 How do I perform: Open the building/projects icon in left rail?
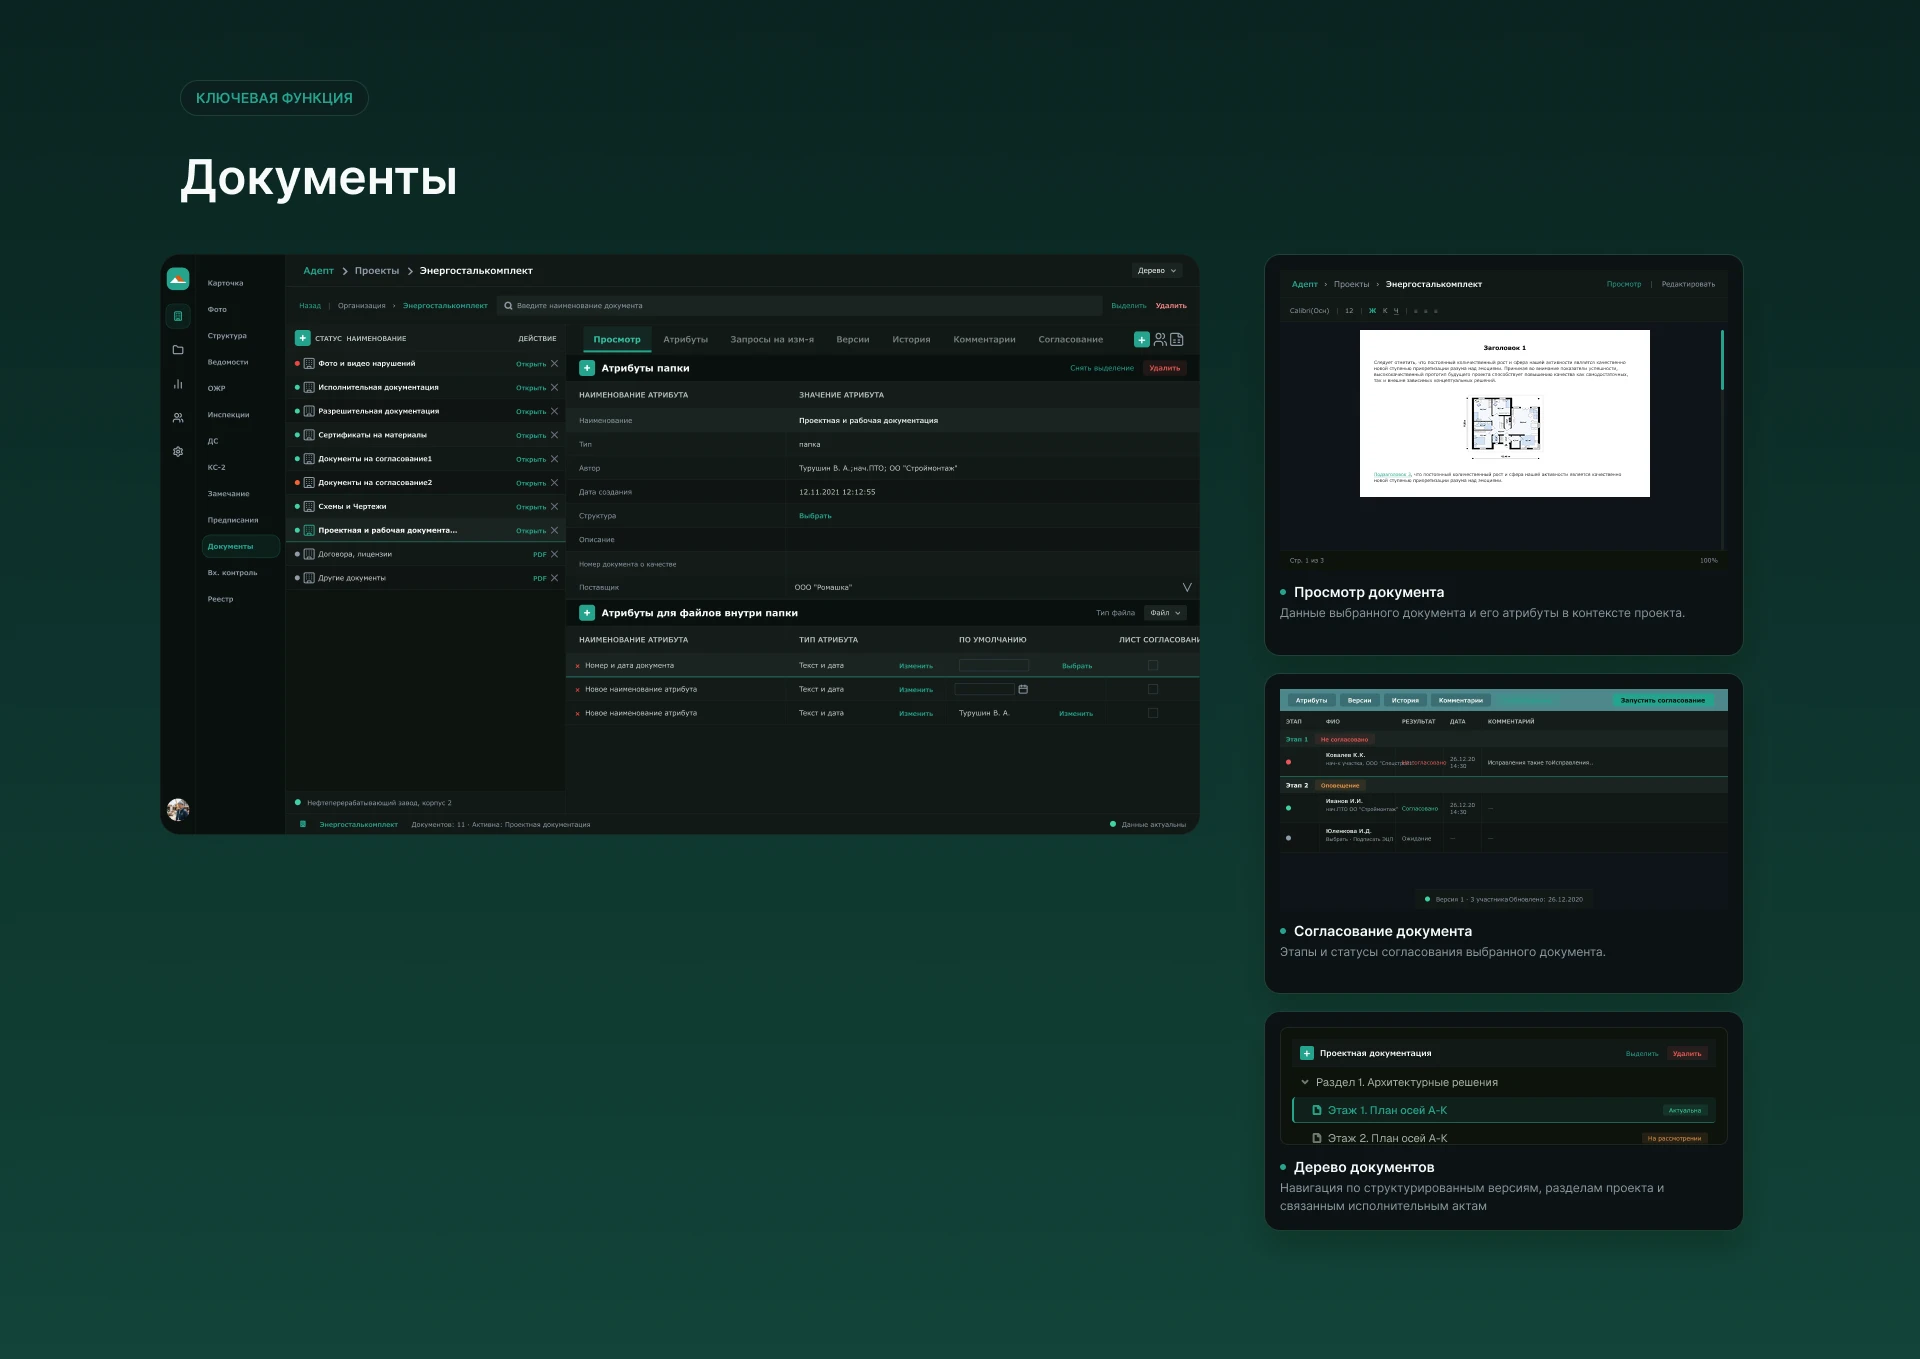click(x=178, y=316)
